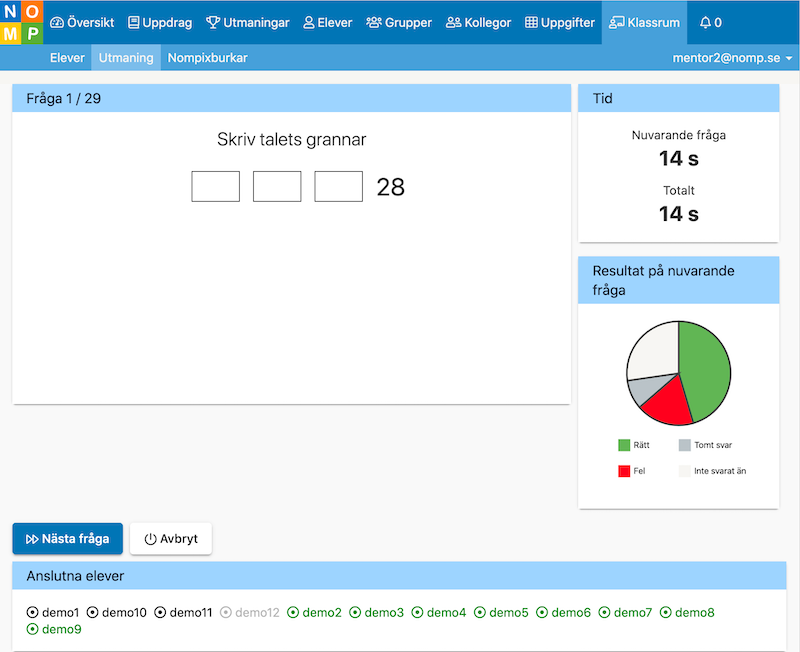
Task: Click the Utmaningar trophy icon
Action: pos(212,22)
